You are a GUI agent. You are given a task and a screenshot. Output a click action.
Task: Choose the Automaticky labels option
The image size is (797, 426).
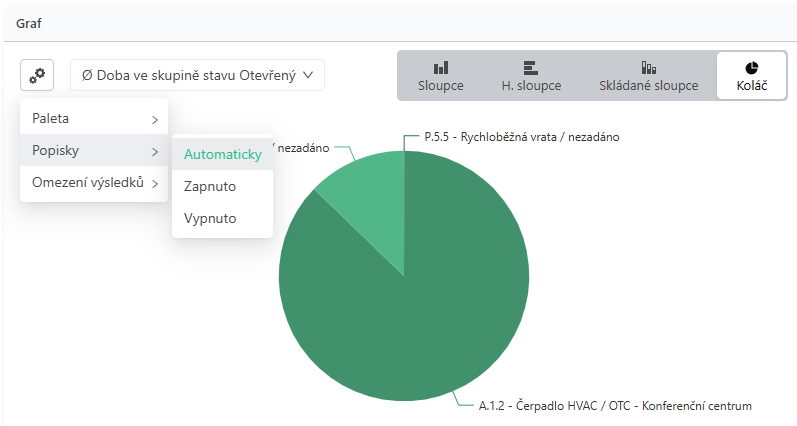click(x=223, y=154)
